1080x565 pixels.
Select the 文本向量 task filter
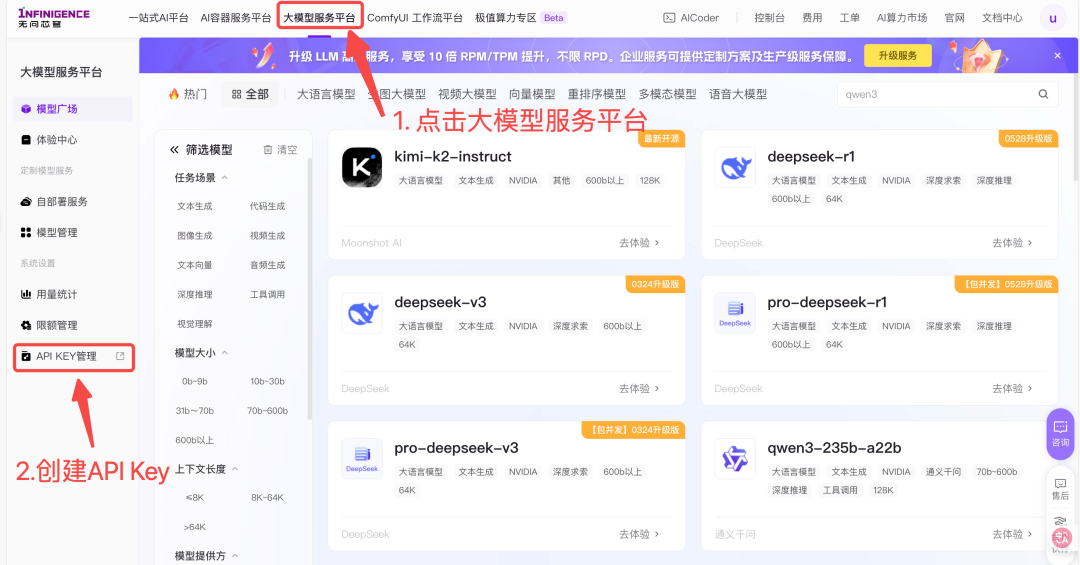click(x=195, y=265)
